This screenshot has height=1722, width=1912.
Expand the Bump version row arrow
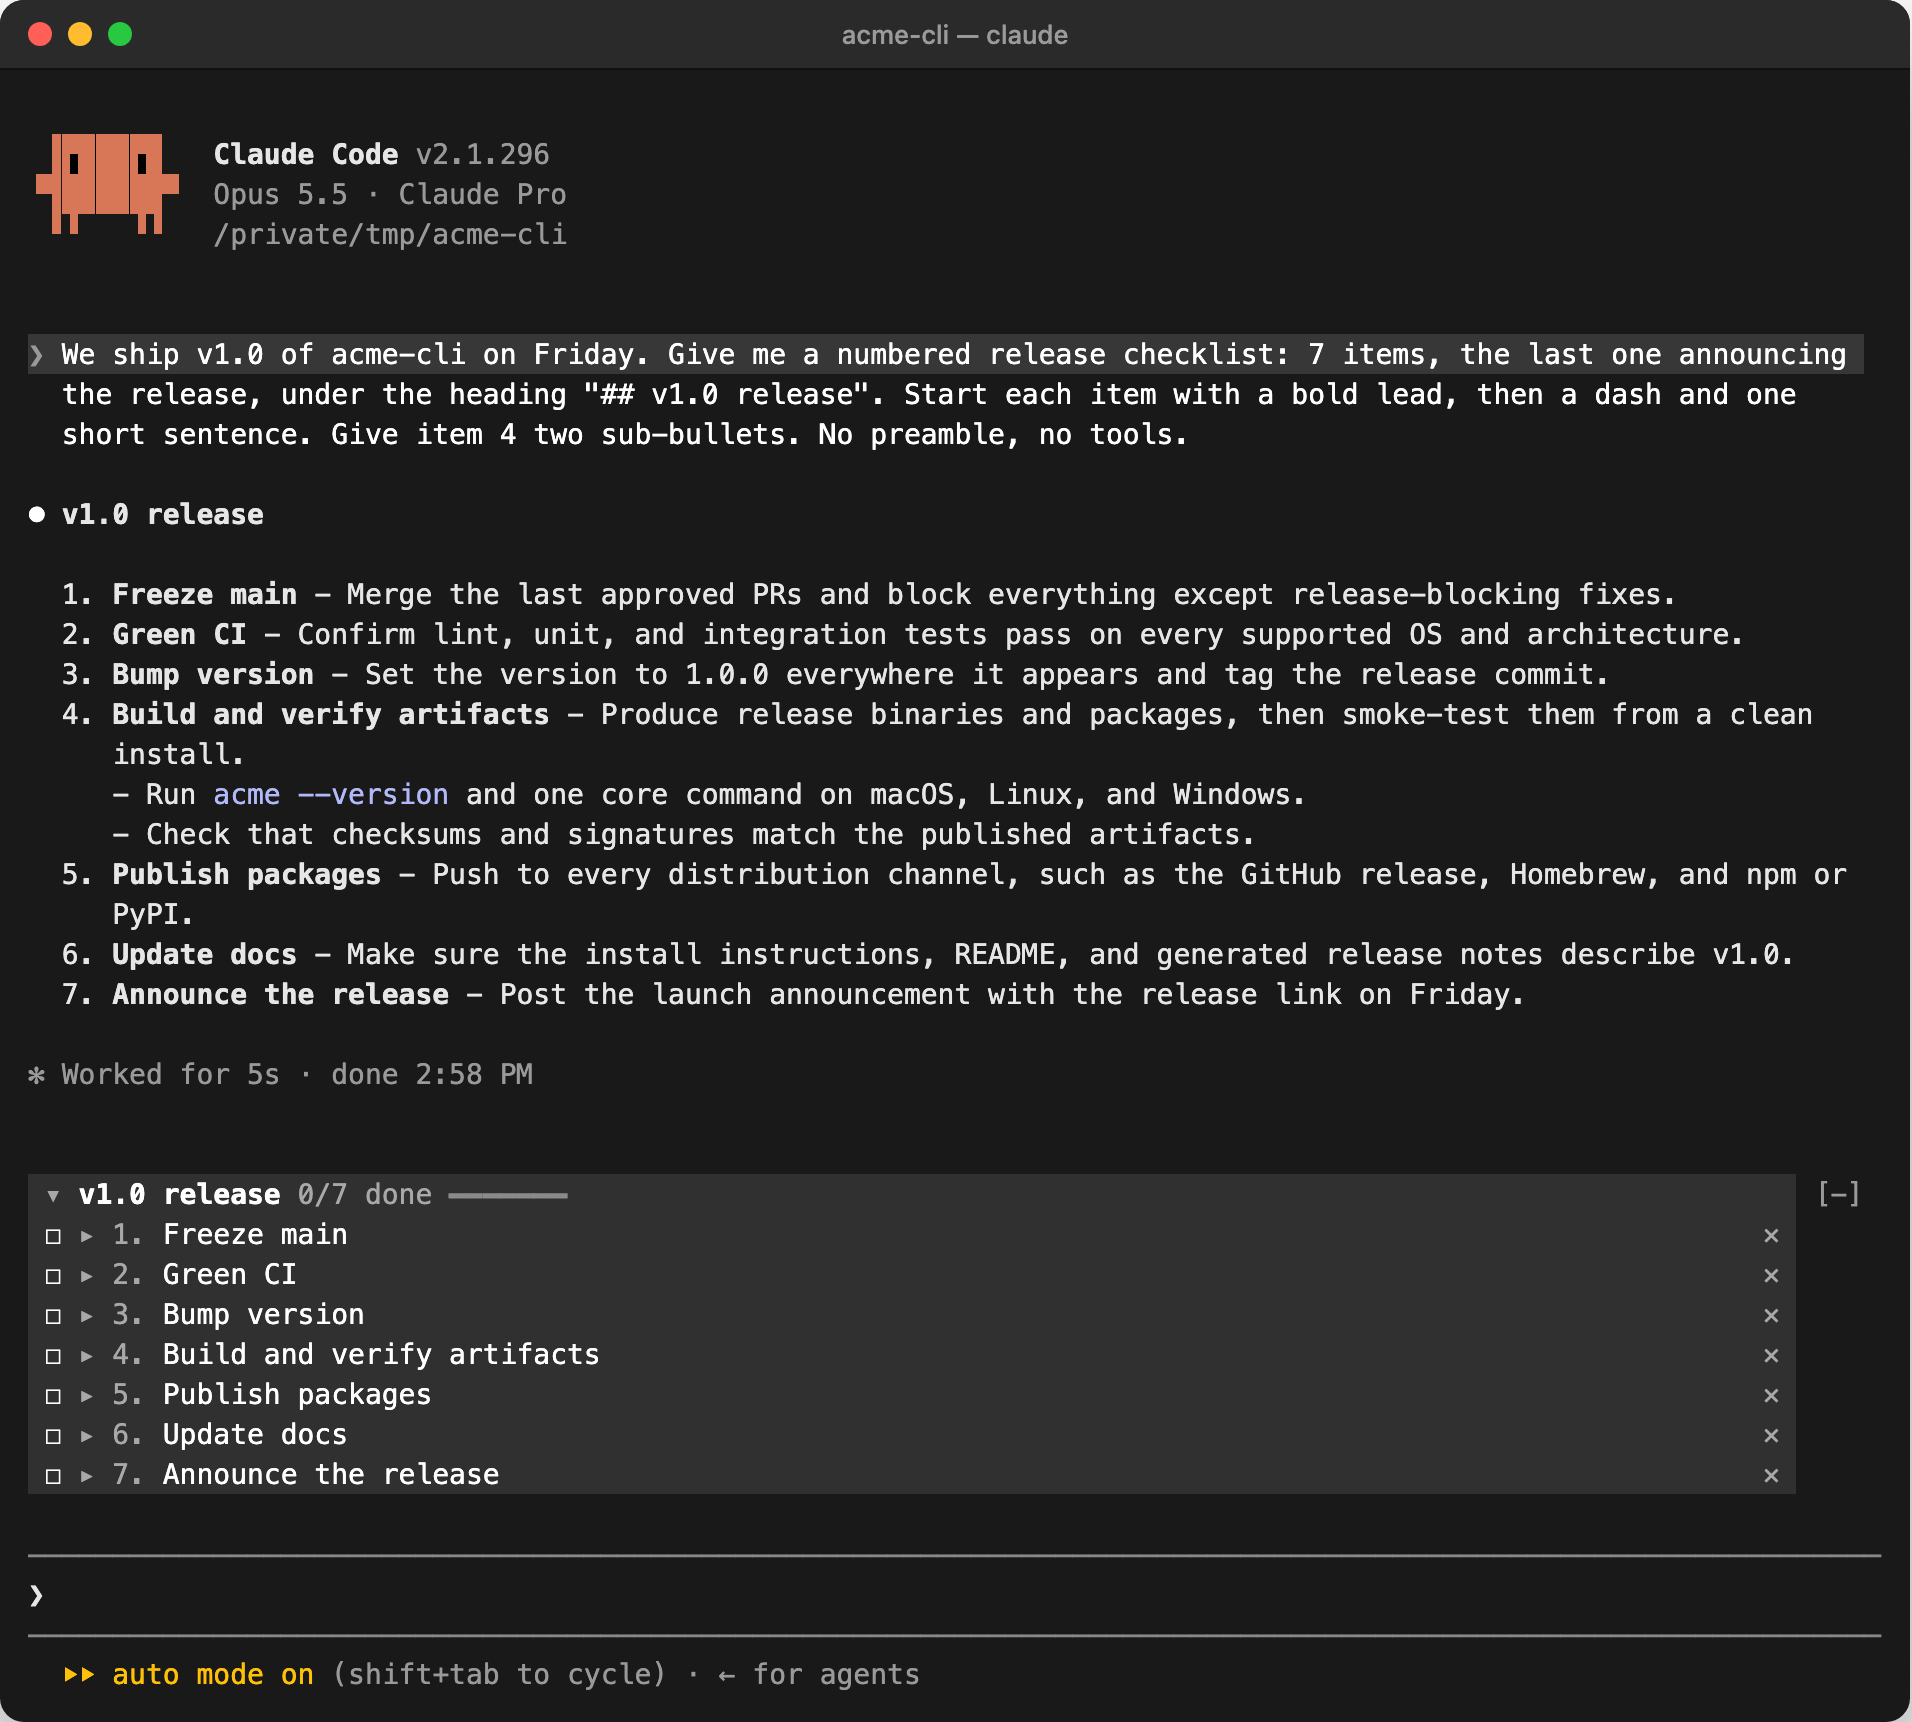coord(87,1316)
